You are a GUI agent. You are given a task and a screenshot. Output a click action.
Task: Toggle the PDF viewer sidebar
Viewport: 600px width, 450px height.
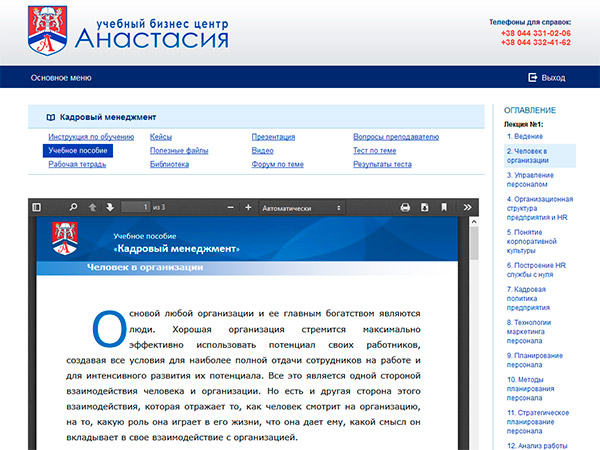37,207
